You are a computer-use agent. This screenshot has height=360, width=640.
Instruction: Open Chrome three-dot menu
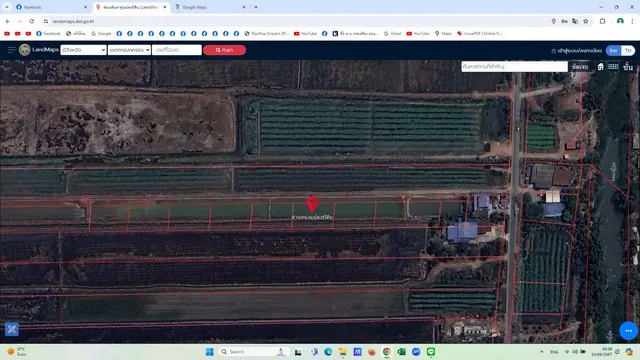(632, 21)
